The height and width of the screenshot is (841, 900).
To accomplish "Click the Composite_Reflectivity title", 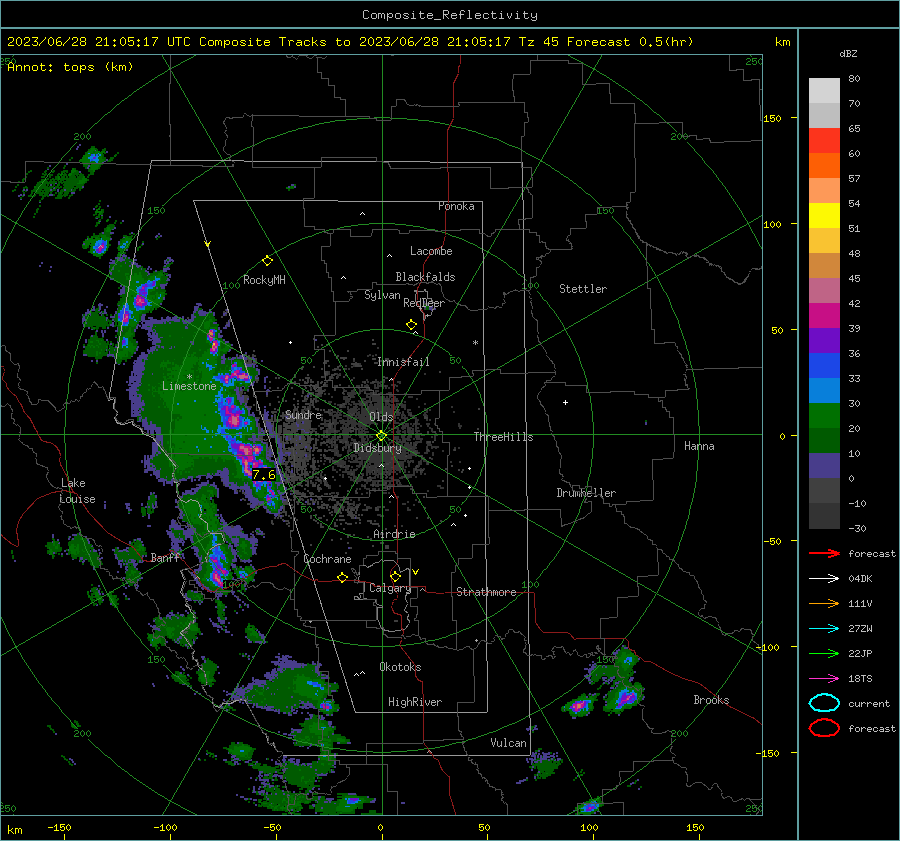I will (x=449, y=15).
